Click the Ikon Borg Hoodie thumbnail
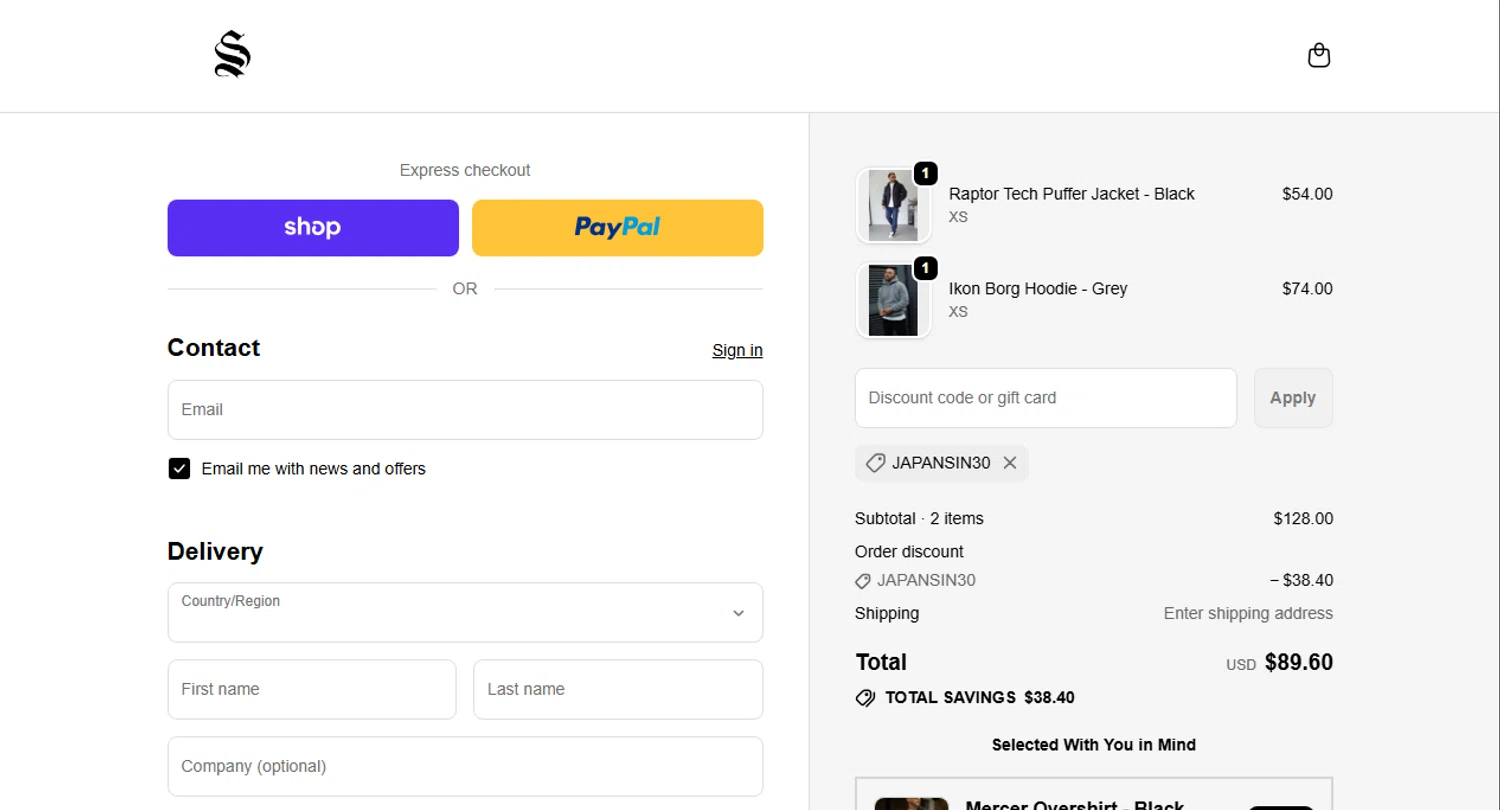Screen dimensions: 1500x810 pyautogui.click(x=893, y=300)
